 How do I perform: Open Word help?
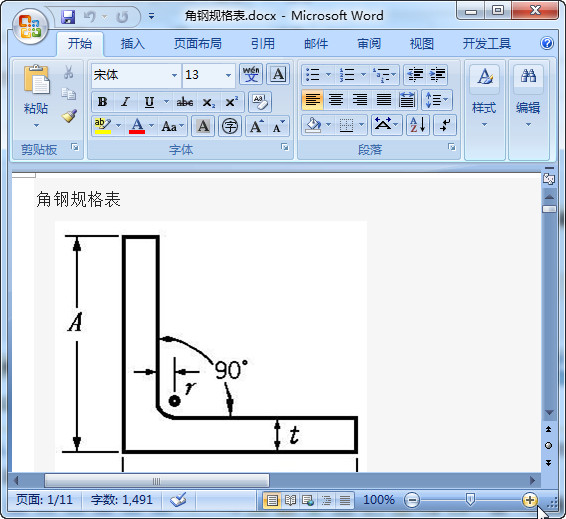[547, 43]
